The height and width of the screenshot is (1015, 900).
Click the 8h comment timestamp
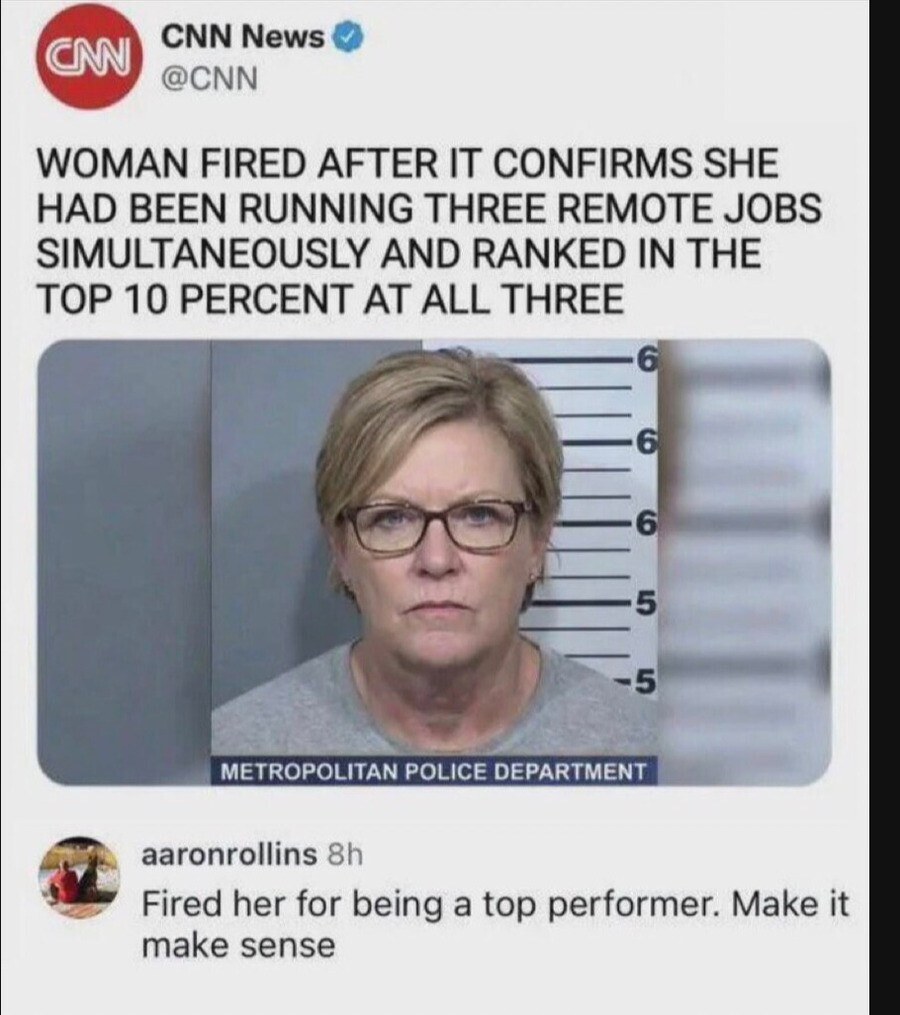coord(345,854)
